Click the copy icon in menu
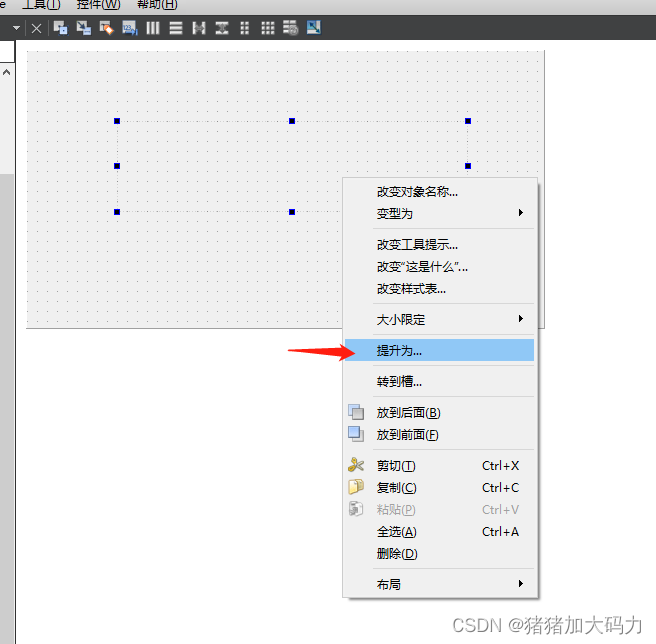Viewport: 656px width, 644px height. click(x=356, y=487)
